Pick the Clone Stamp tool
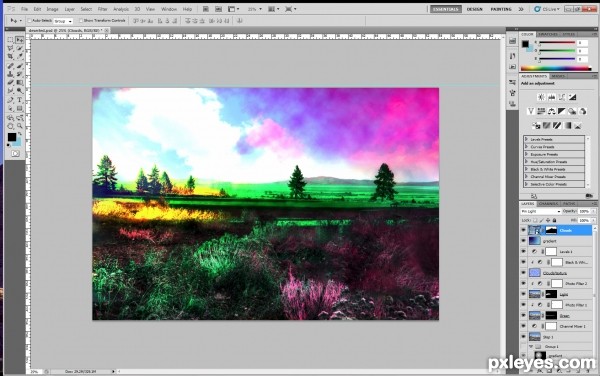Image resolution: width=600 pixels, height=376 pixels. pos(10,74)
